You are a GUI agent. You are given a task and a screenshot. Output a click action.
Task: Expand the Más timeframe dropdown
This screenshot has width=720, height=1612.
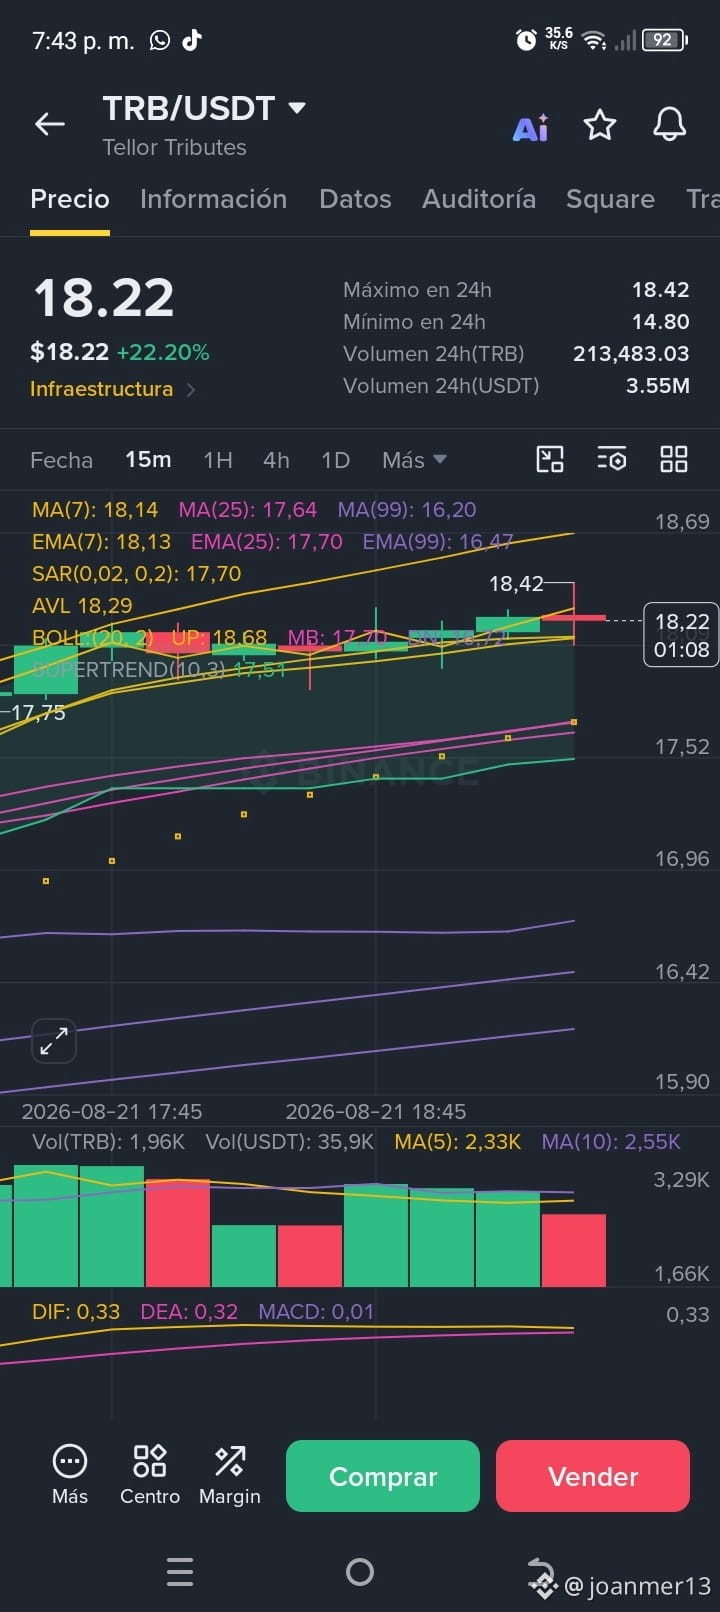[415, 460]
